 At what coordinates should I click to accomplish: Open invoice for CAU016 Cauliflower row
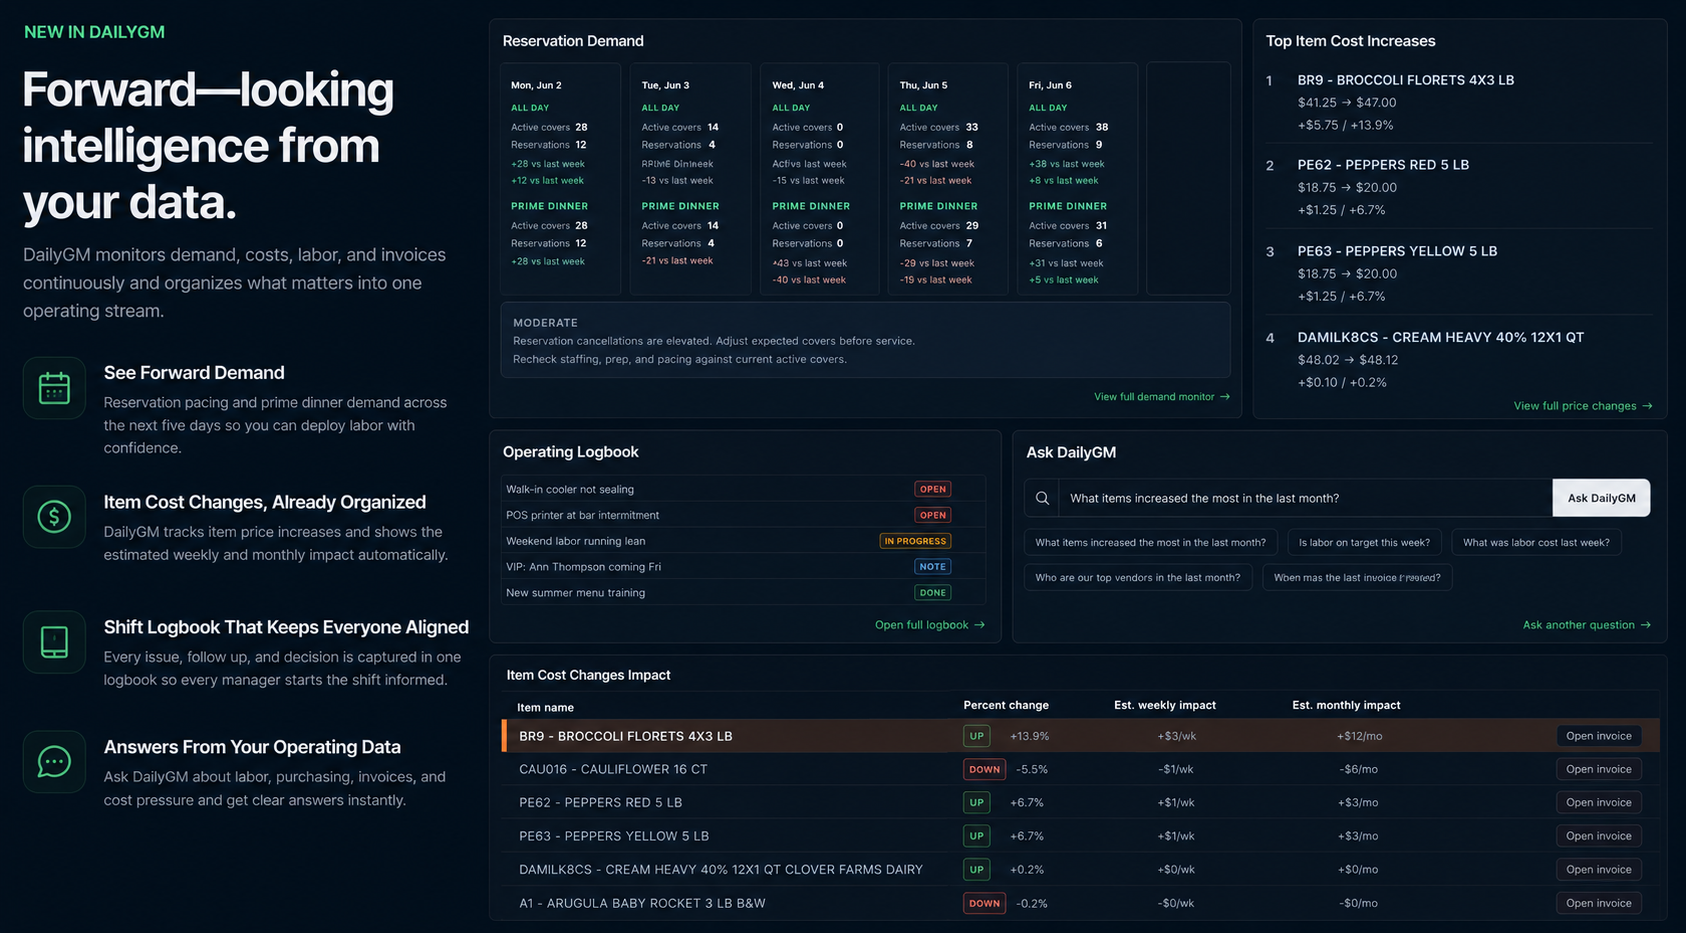(1598, 769)
